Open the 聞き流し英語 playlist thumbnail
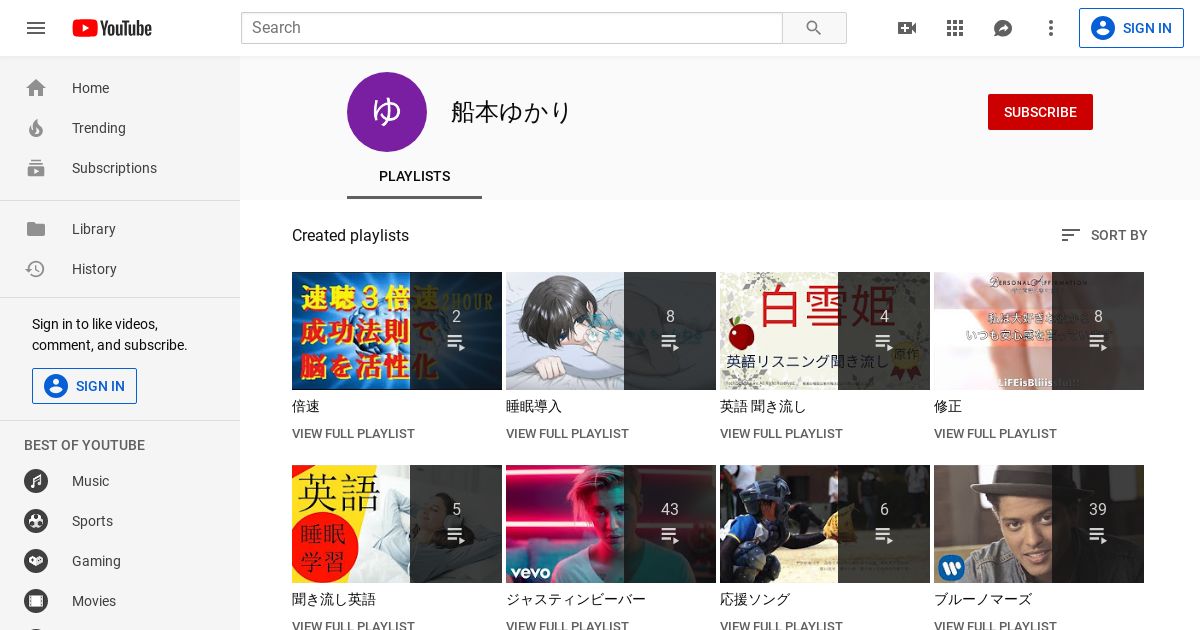This screenshot has height=630, width=1200. point(397,524)
